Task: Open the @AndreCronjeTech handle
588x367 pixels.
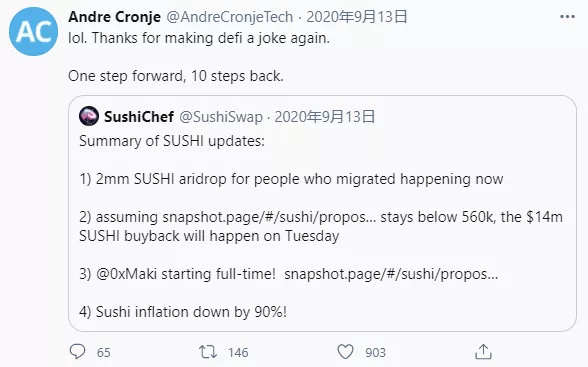Action: [x=230, y=17]
